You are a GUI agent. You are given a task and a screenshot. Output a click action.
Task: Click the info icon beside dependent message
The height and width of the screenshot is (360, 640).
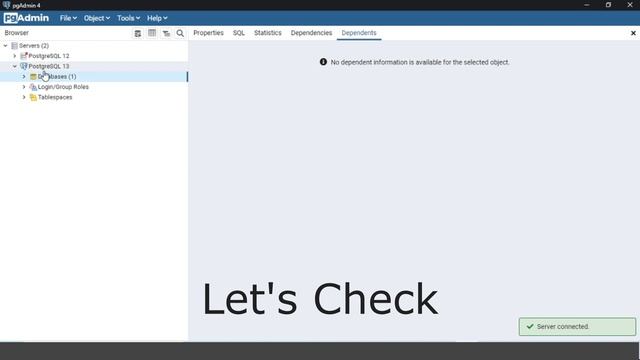323,62
